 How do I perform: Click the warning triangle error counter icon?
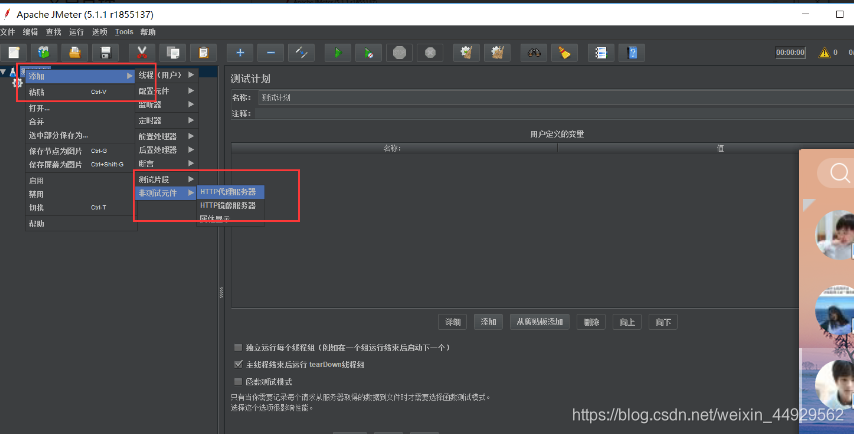click(824, 52)
